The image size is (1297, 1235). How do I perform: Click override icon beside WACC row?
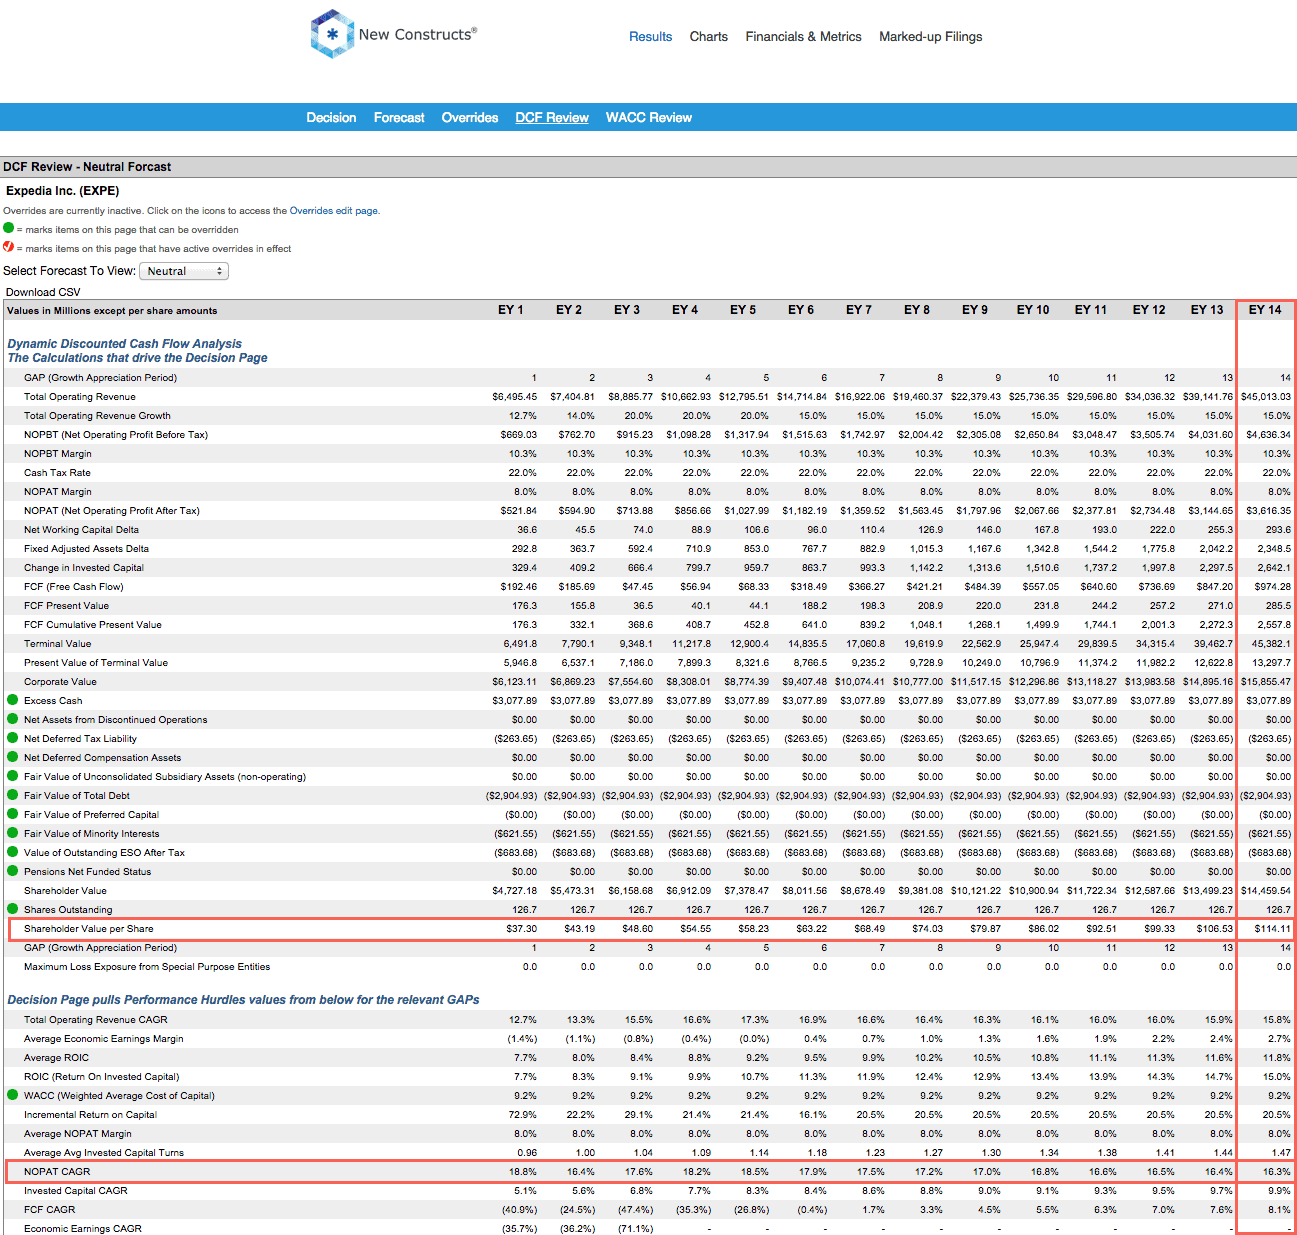[x=12, y=1095]
